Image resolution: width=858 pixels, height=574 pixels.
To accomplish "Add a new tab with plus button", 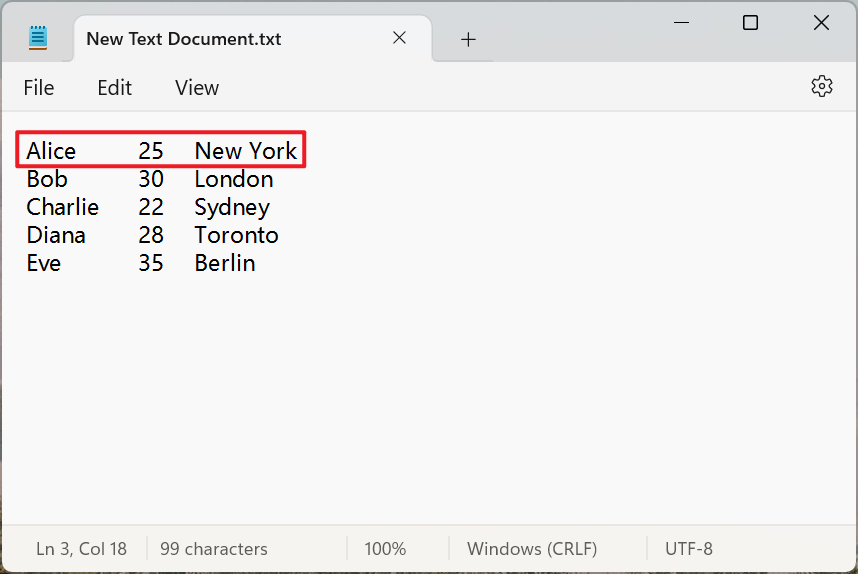I will pos(468,39).
